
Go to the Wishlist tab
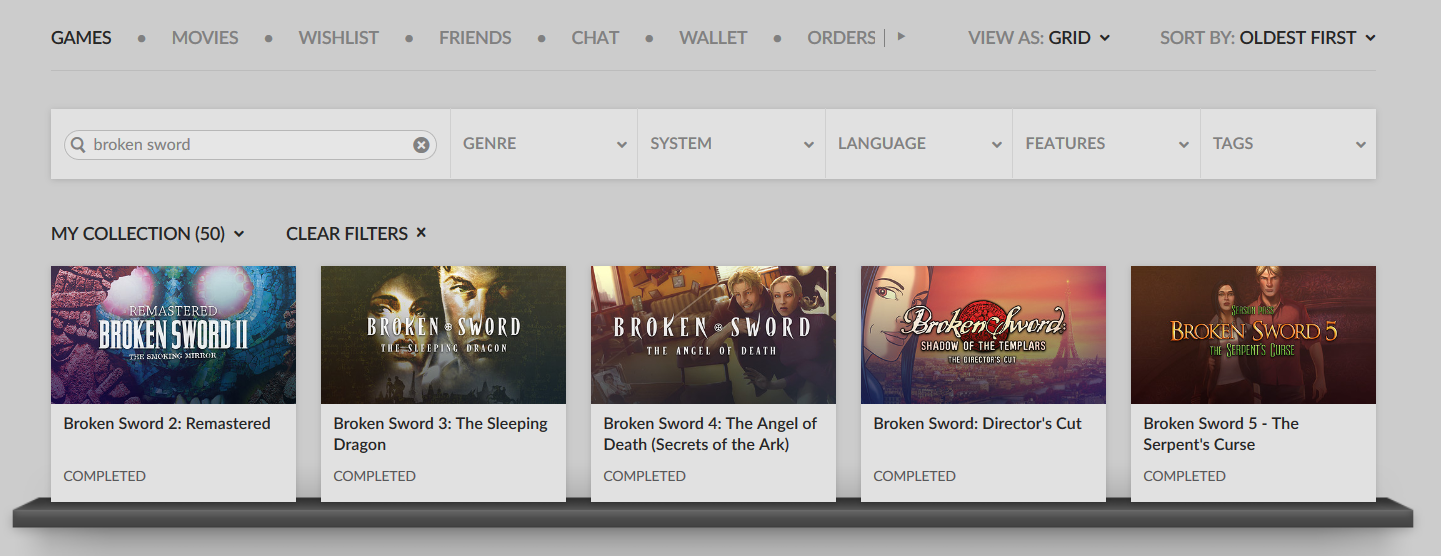click(339, 38)
